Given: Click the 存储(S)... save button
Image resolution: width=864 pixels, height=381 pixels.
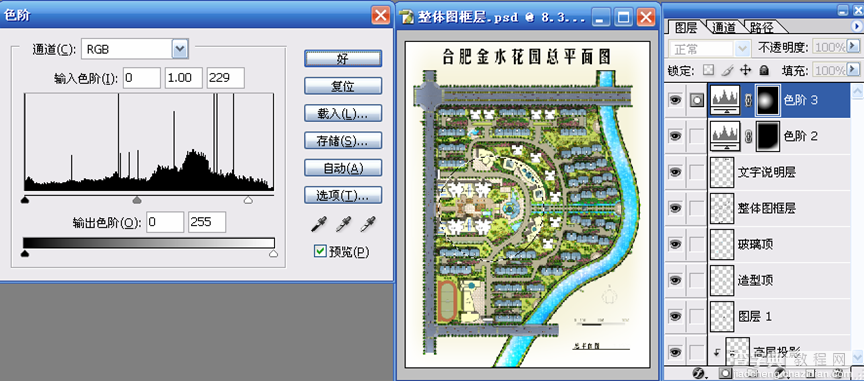Looking at the screenshot, I should pyautogui.click(x=343, y=141).
